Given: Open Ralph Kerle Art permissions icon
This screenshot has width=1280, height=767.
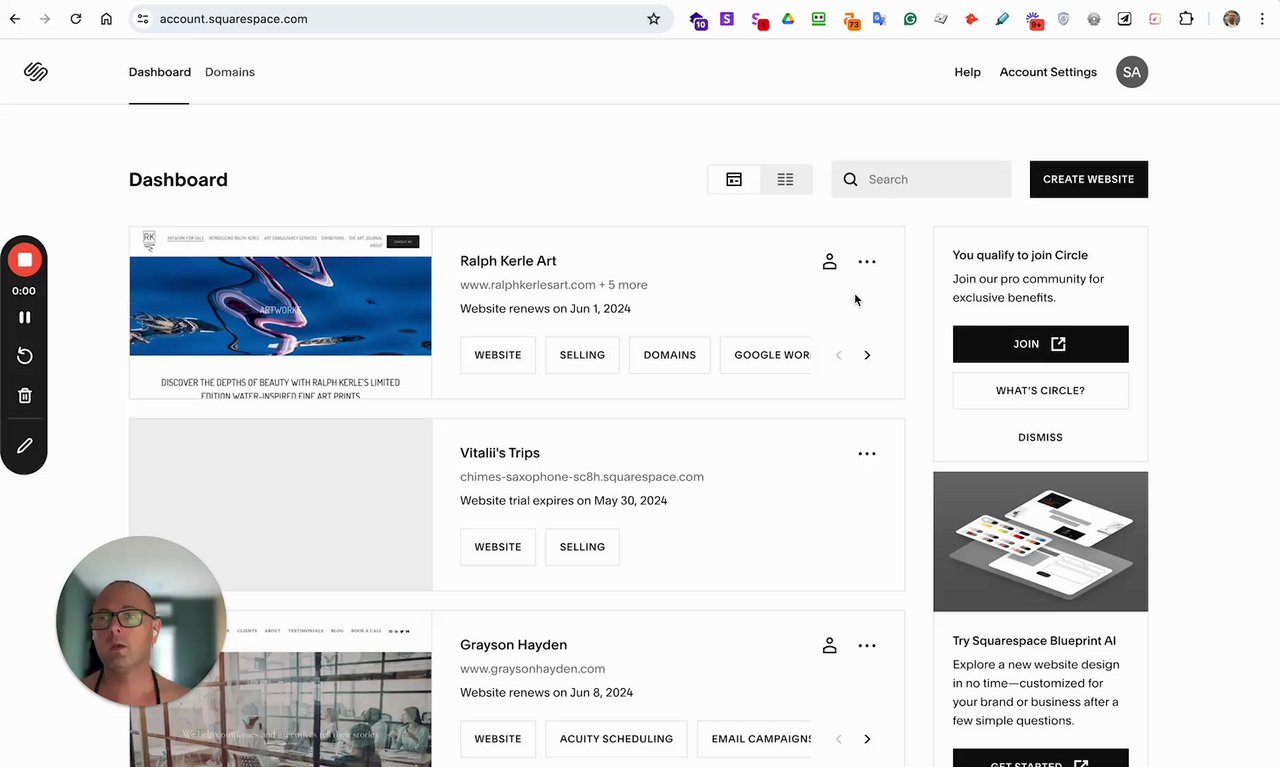Looking at the screenshot, I should [829, 262].
